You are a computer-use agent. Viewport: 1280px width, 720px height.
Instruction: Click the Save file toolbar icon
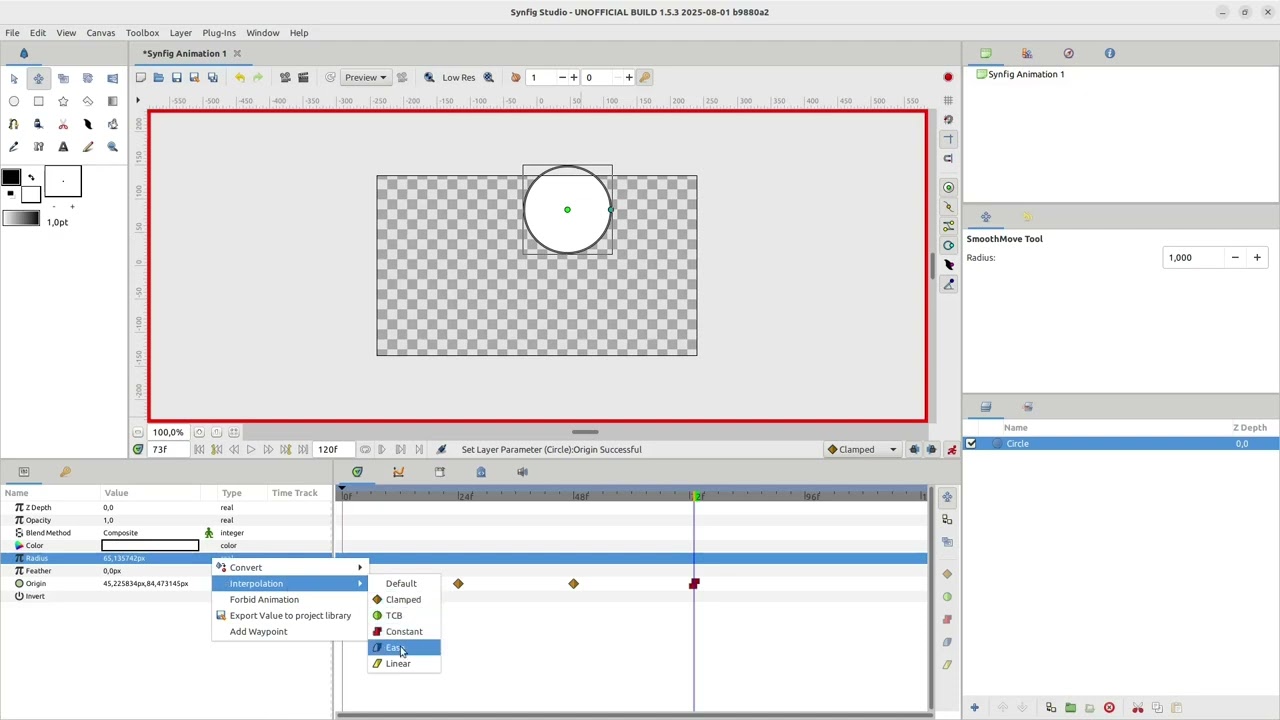(176, 77)
